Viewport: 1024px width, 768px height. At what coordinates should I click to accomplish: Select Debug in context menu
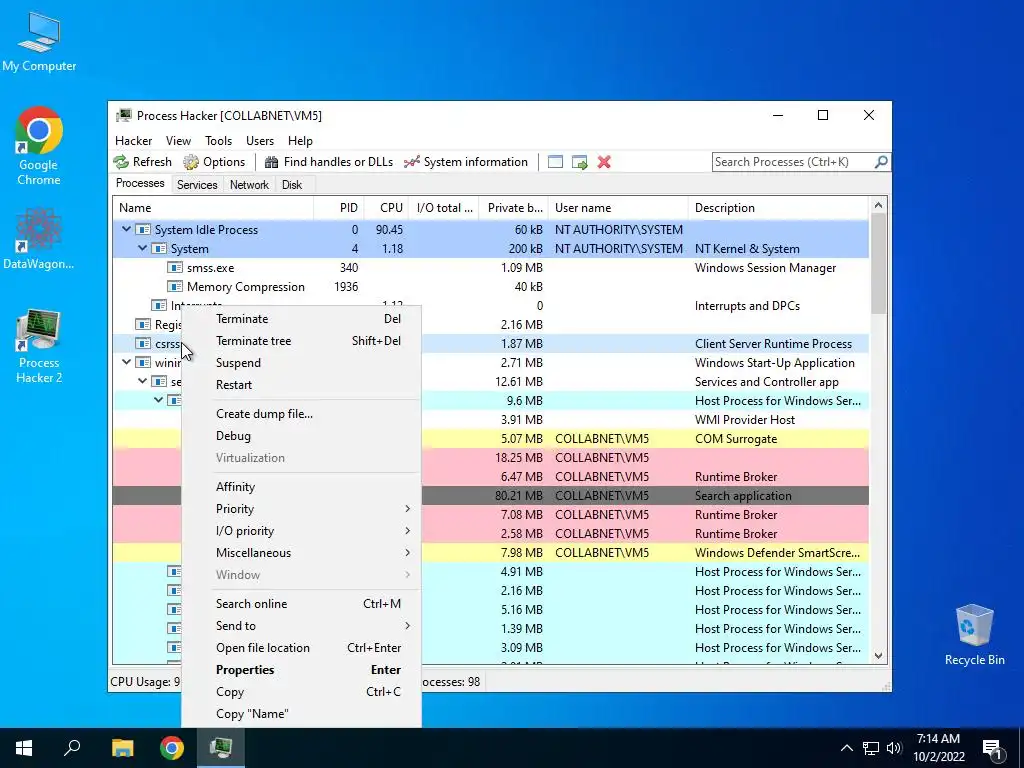(x=301, y=436)
